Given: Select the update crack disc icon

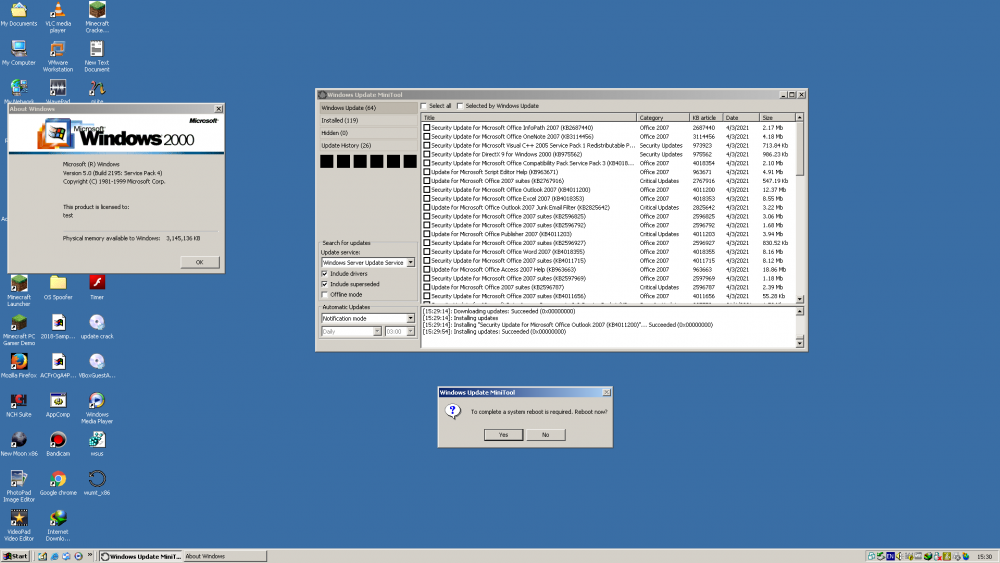Looking at the screenshot, I should pos(97,326).
